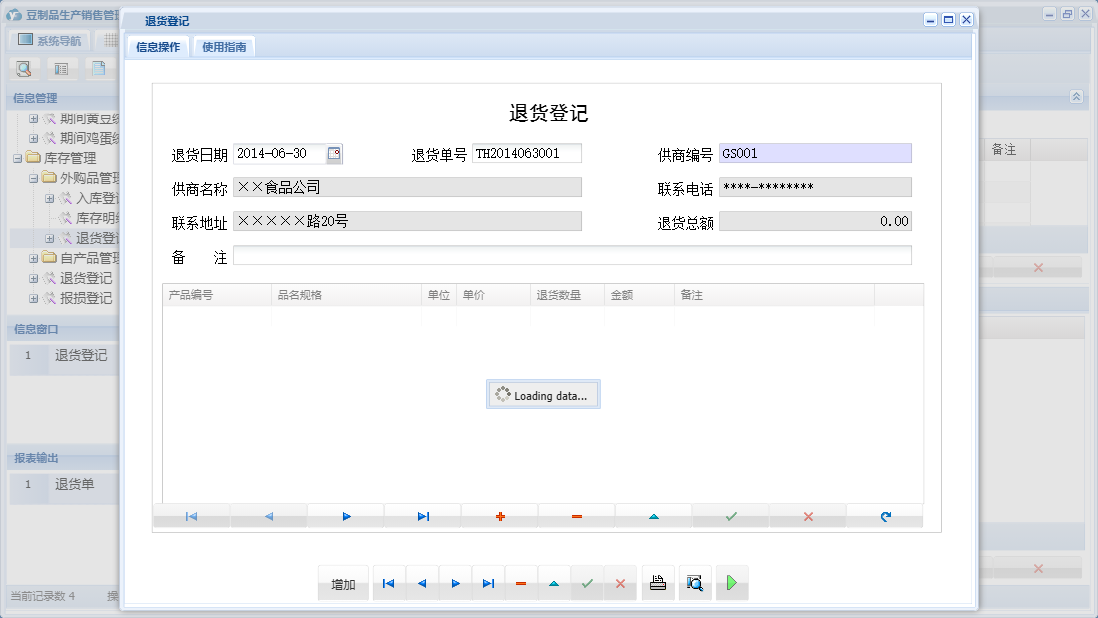The width and height of the screenshot is (1098, 618).
Task: Jump to last record using the navigation icon
Action: (x=422, y=515)
